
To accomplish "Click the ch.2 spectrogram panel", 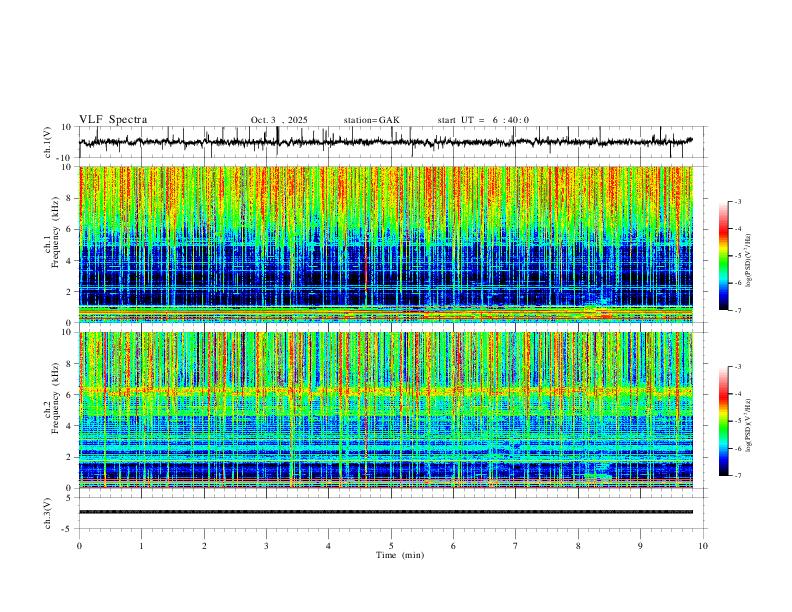I will (x=386, y=410).
